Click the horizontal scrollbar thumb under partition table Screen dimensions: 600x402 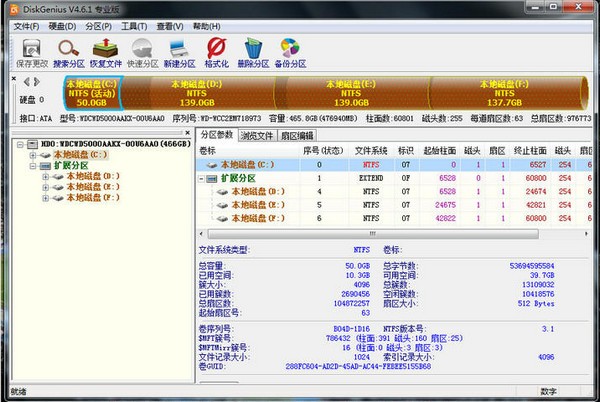point(373,234)
